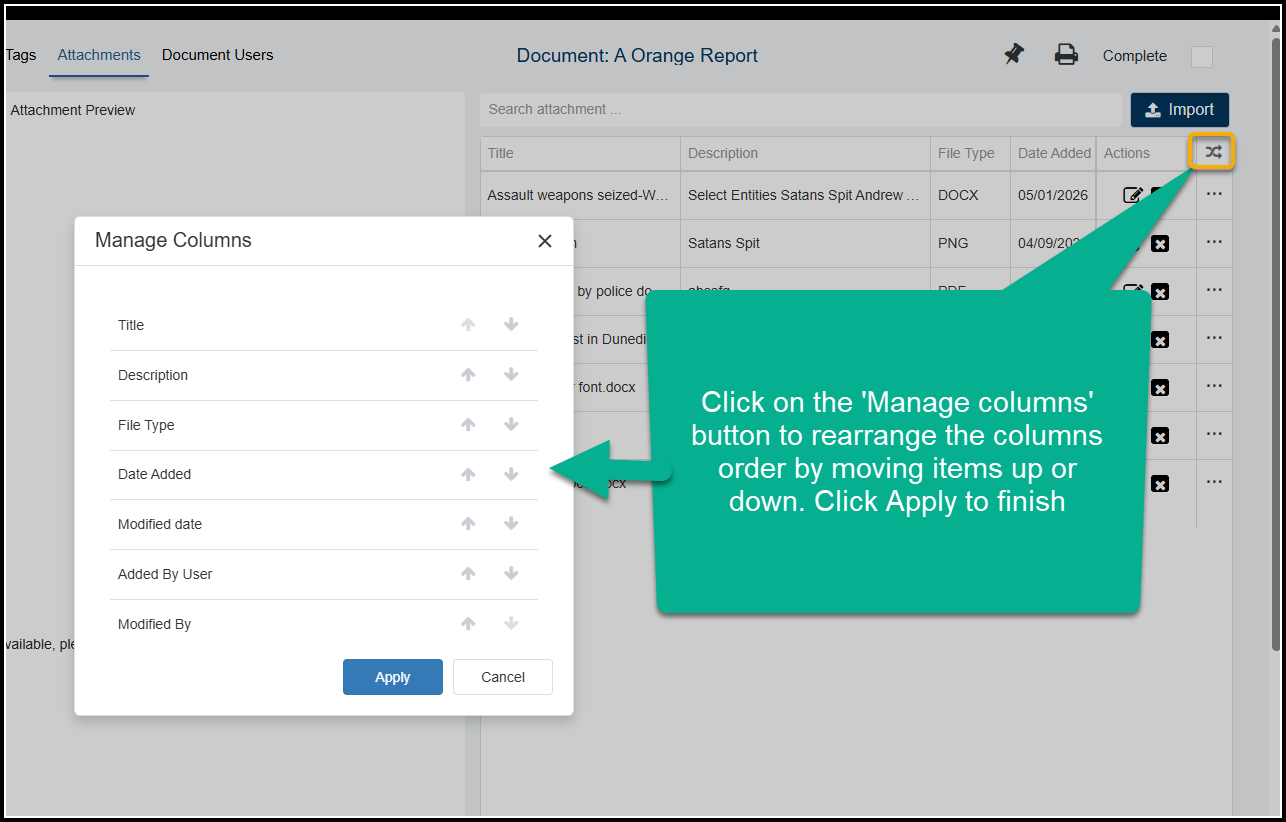The height and width of the screenshot is (822, 1286).
Task: Cancel the Manage Columns dialog
Action: 502,677
